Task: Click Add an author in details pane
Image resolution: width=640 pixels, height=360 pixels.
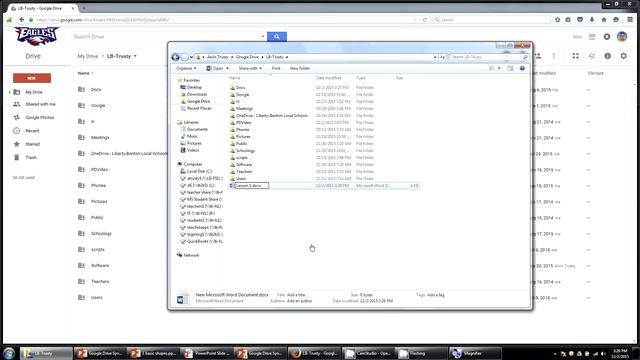Action: click(300, 301)
